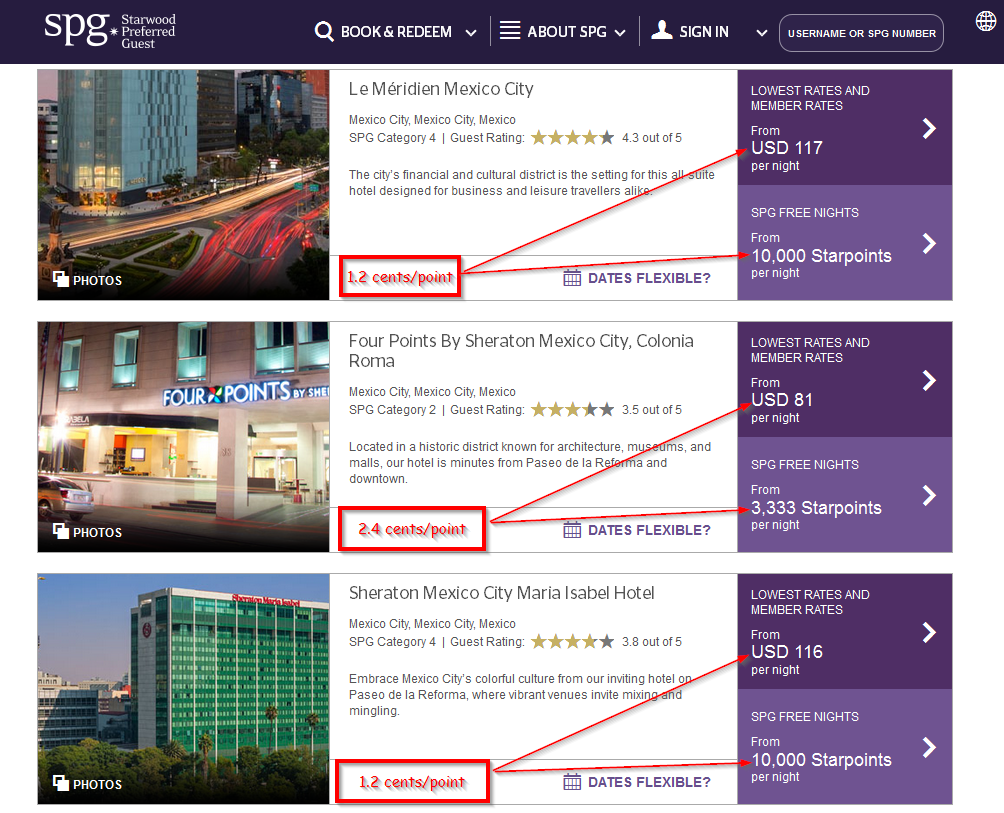Screen dimensions: 1004x813
Task: Click the '3.8 out of 5' rating text
Action: tap(652, 641)
